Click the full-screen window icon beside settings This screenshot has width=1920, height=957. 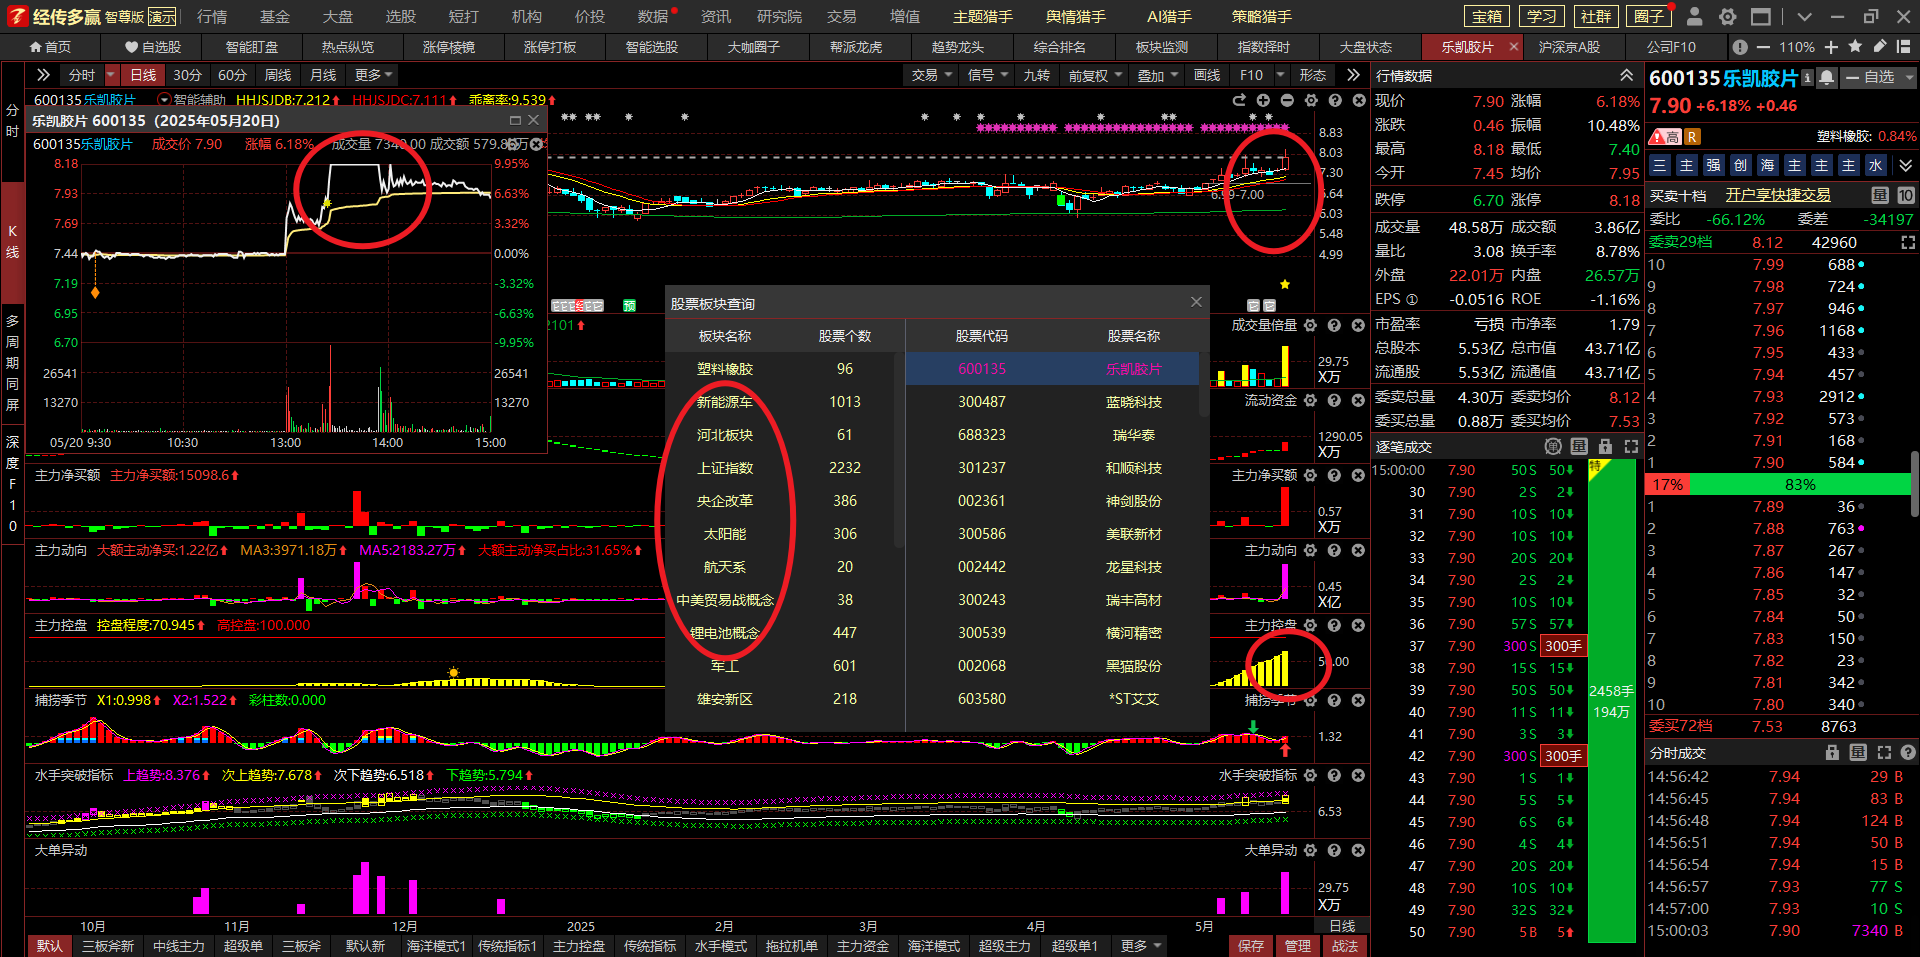(1761, 16)
